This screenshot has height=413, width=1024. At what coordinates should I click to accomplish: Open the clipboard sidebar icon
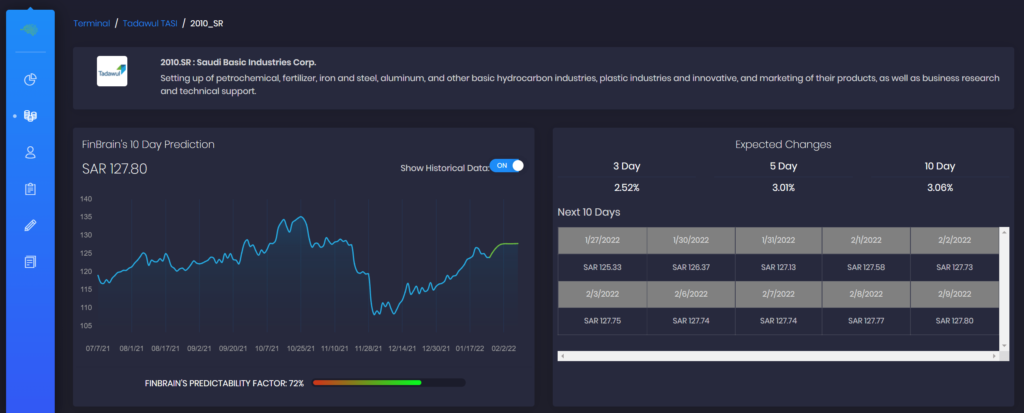[x=30, y=189]
